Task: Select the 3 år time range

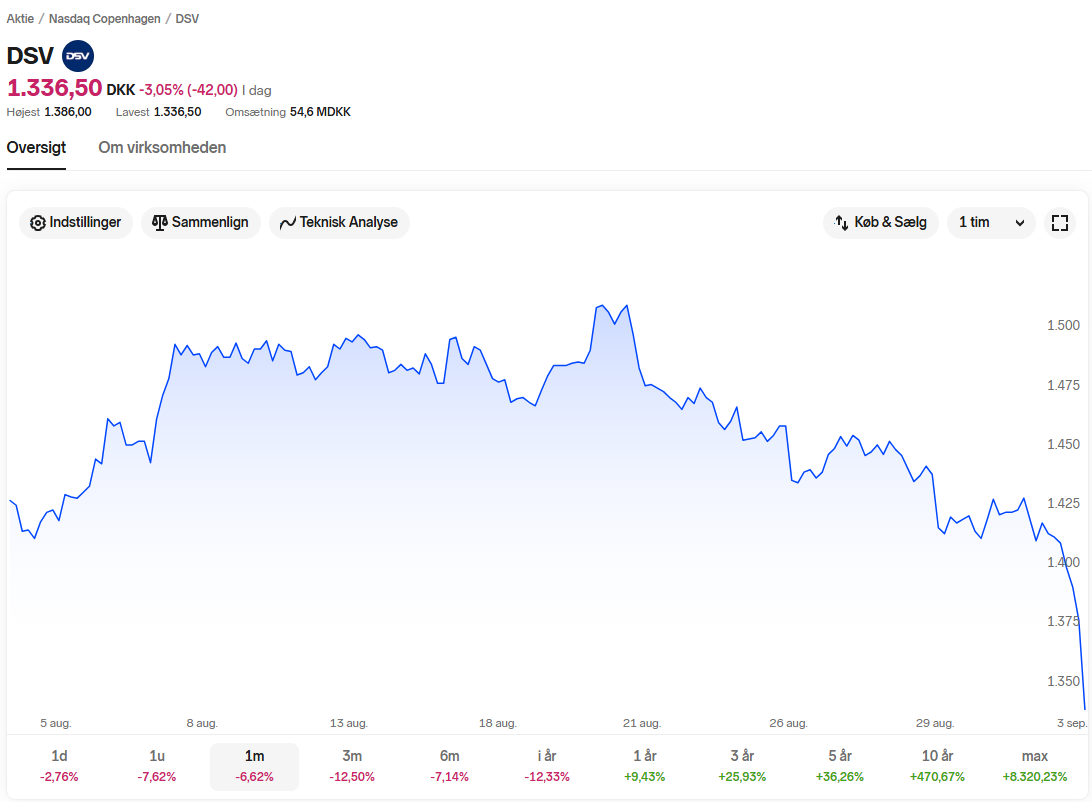Action: coord(742,766)
